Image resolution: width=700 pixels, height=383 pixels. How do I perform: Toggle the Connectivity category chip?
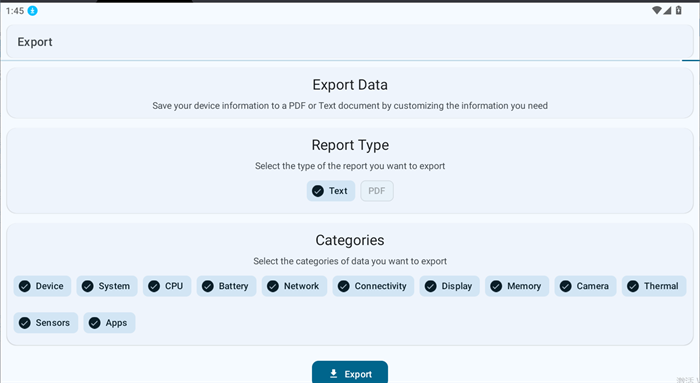click(x=373, y=286)
